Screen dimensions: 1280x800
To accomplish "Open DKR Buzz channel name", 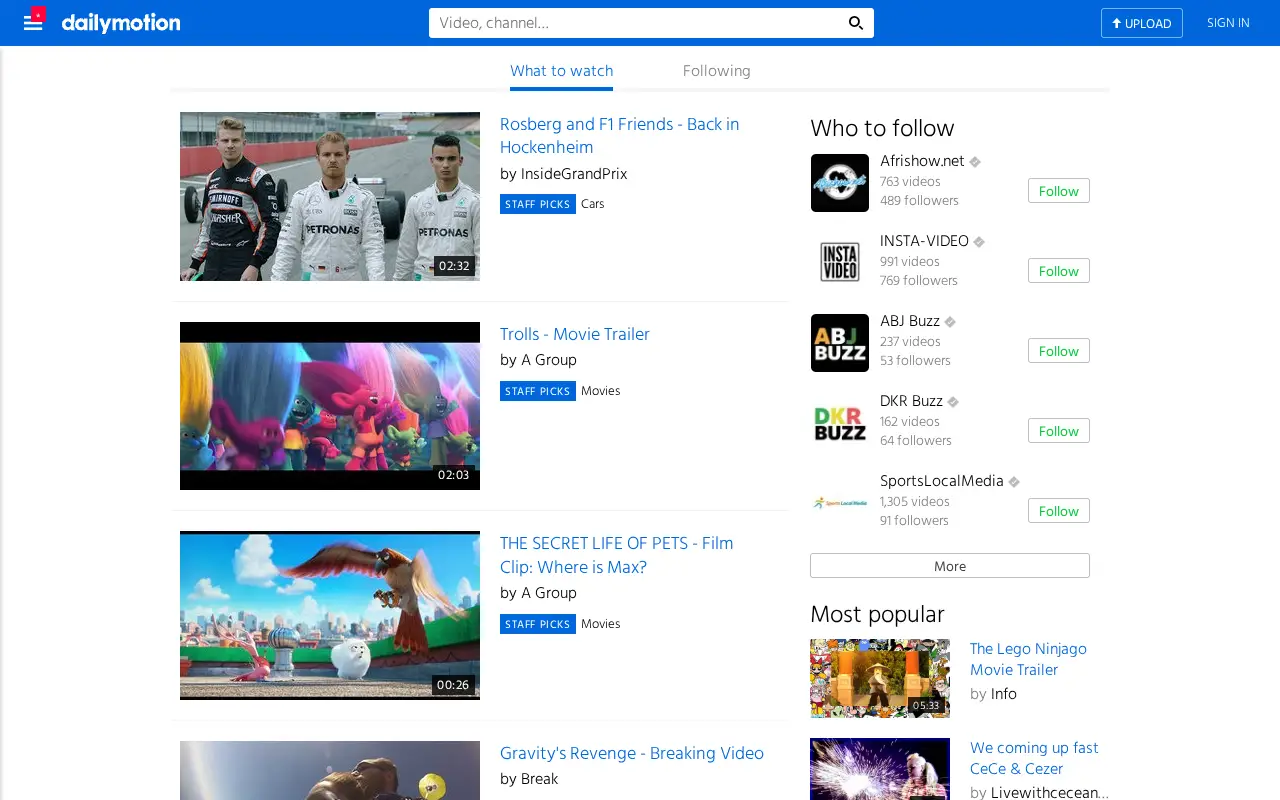I will point(912,401).
